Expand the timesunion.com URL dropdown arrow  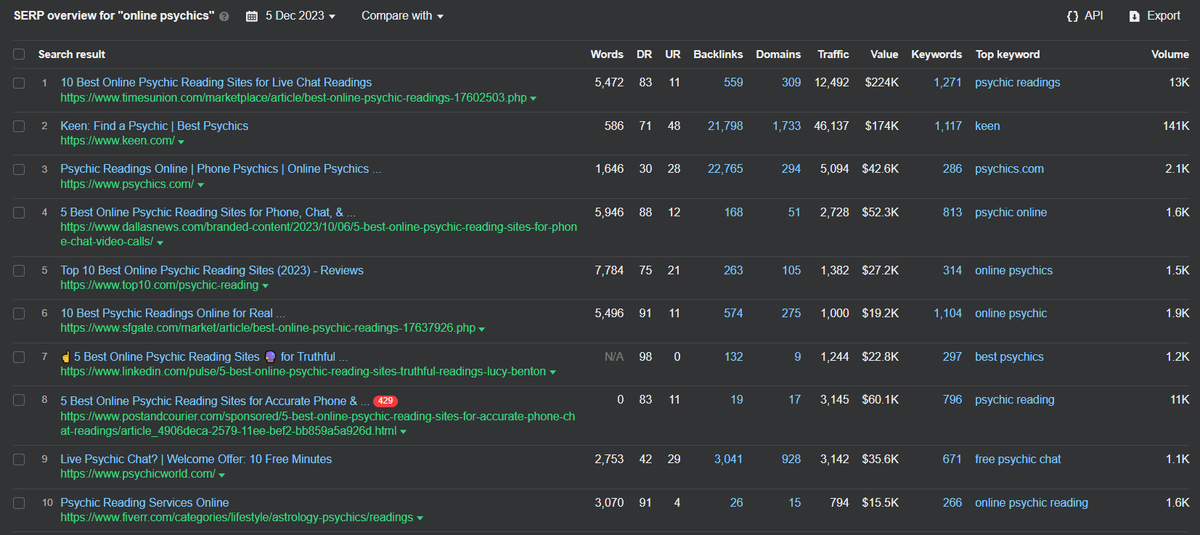(534, 99)
